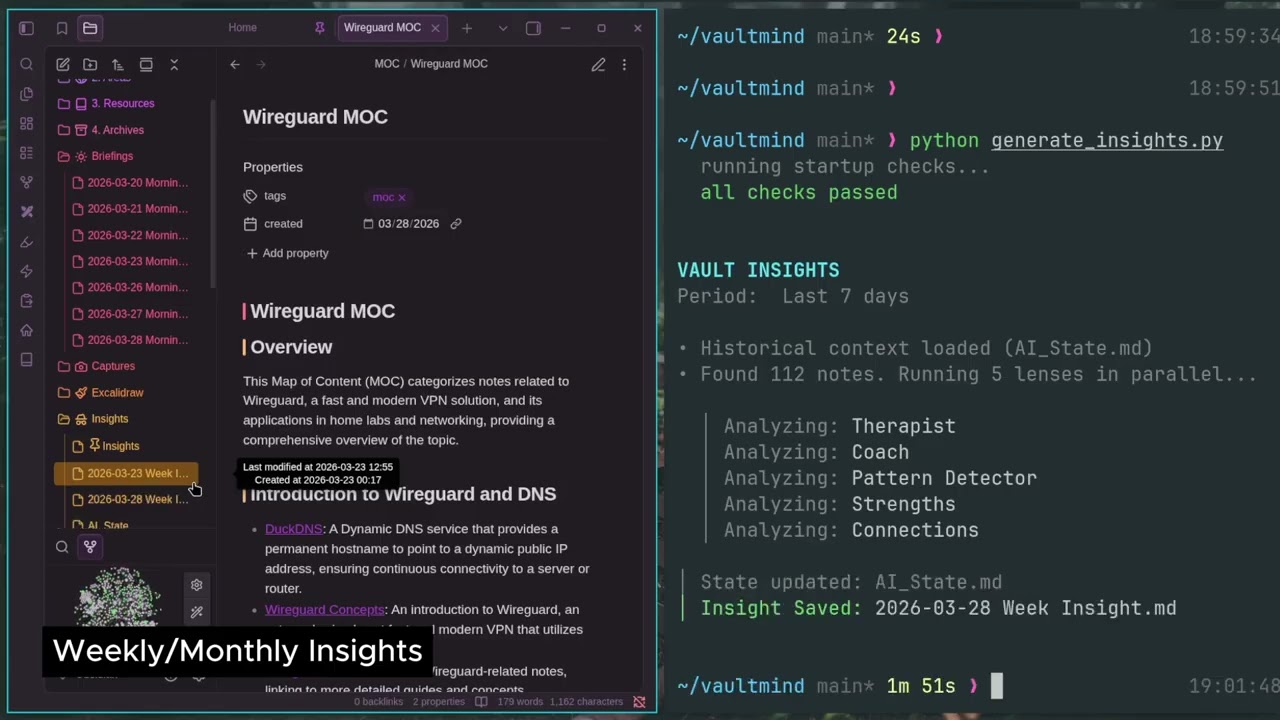
Task: Collapse all folders in explorer
Action: [174, 64]
